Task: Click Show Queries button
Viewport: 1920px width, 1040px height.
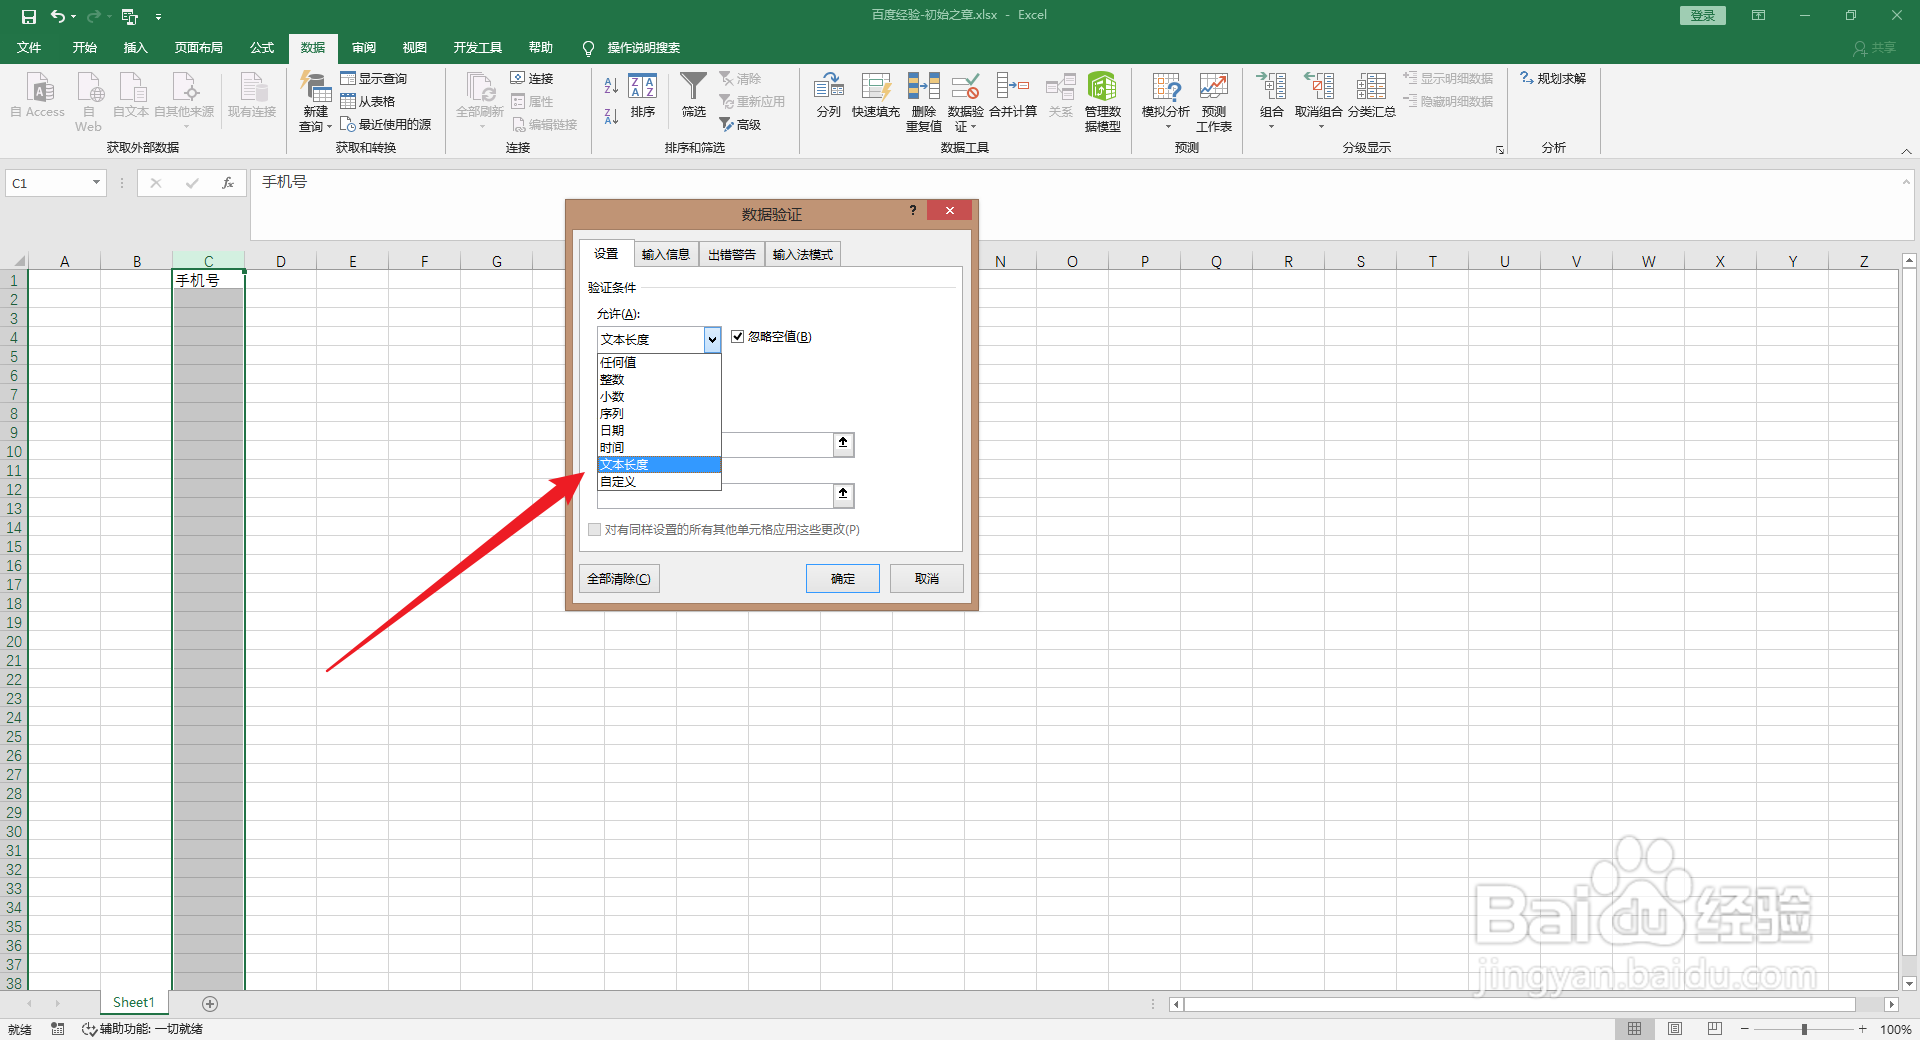Action: pos(374,78)
